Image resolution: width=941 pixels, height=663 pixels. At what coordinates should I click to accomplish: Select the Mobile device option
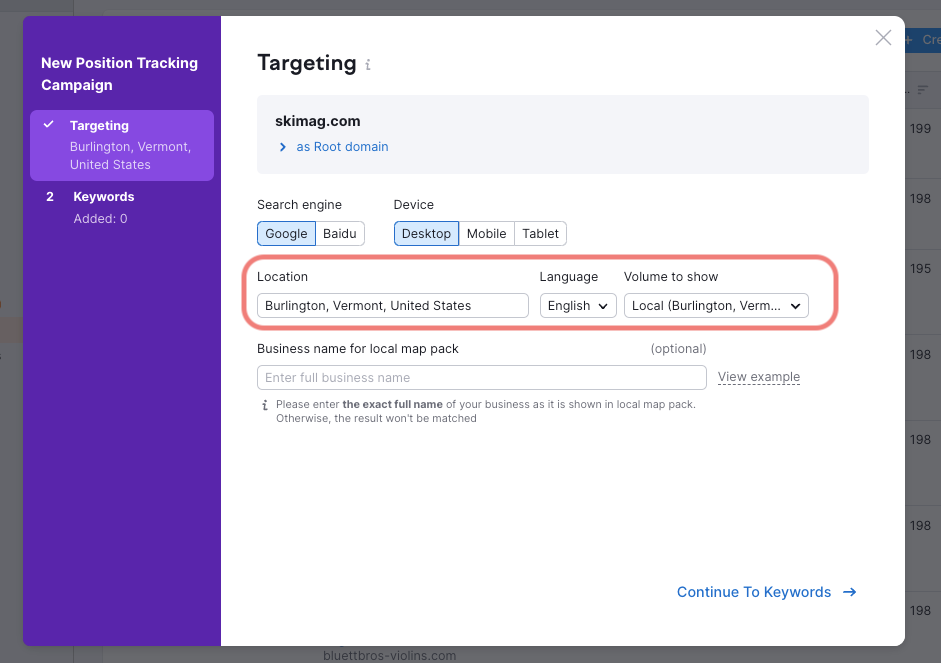486,233
